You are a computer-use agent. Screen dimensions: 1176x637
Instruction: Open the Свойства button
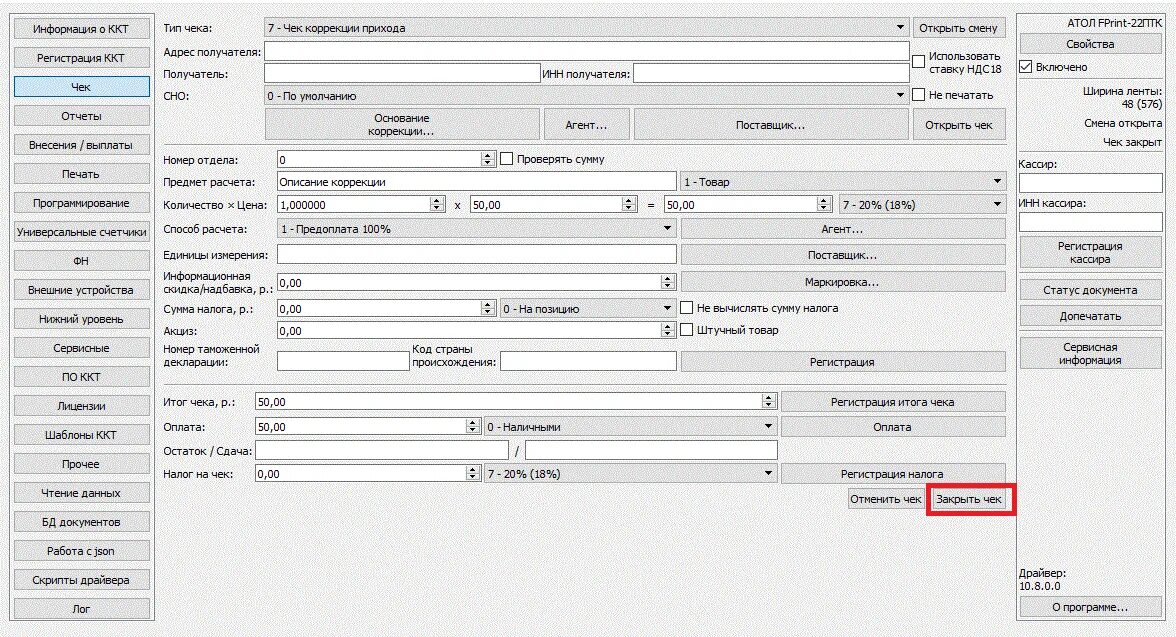[x=1090, y=44]
